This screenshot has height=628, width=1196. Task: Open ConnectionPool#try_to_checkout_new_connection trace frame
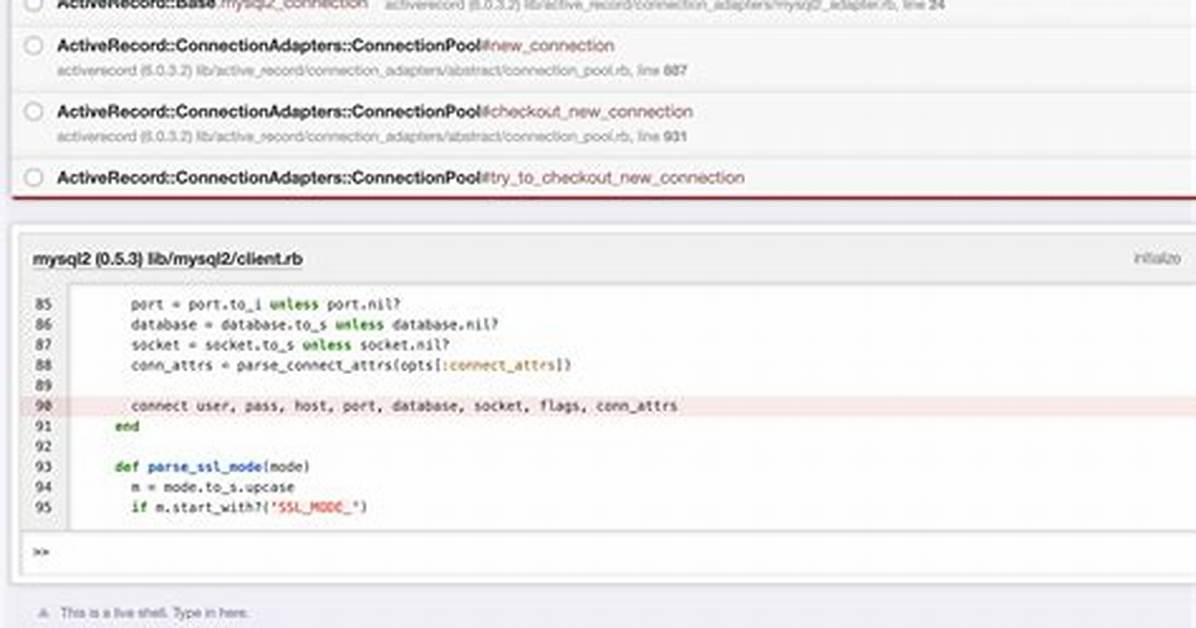(x=603, y=179)
